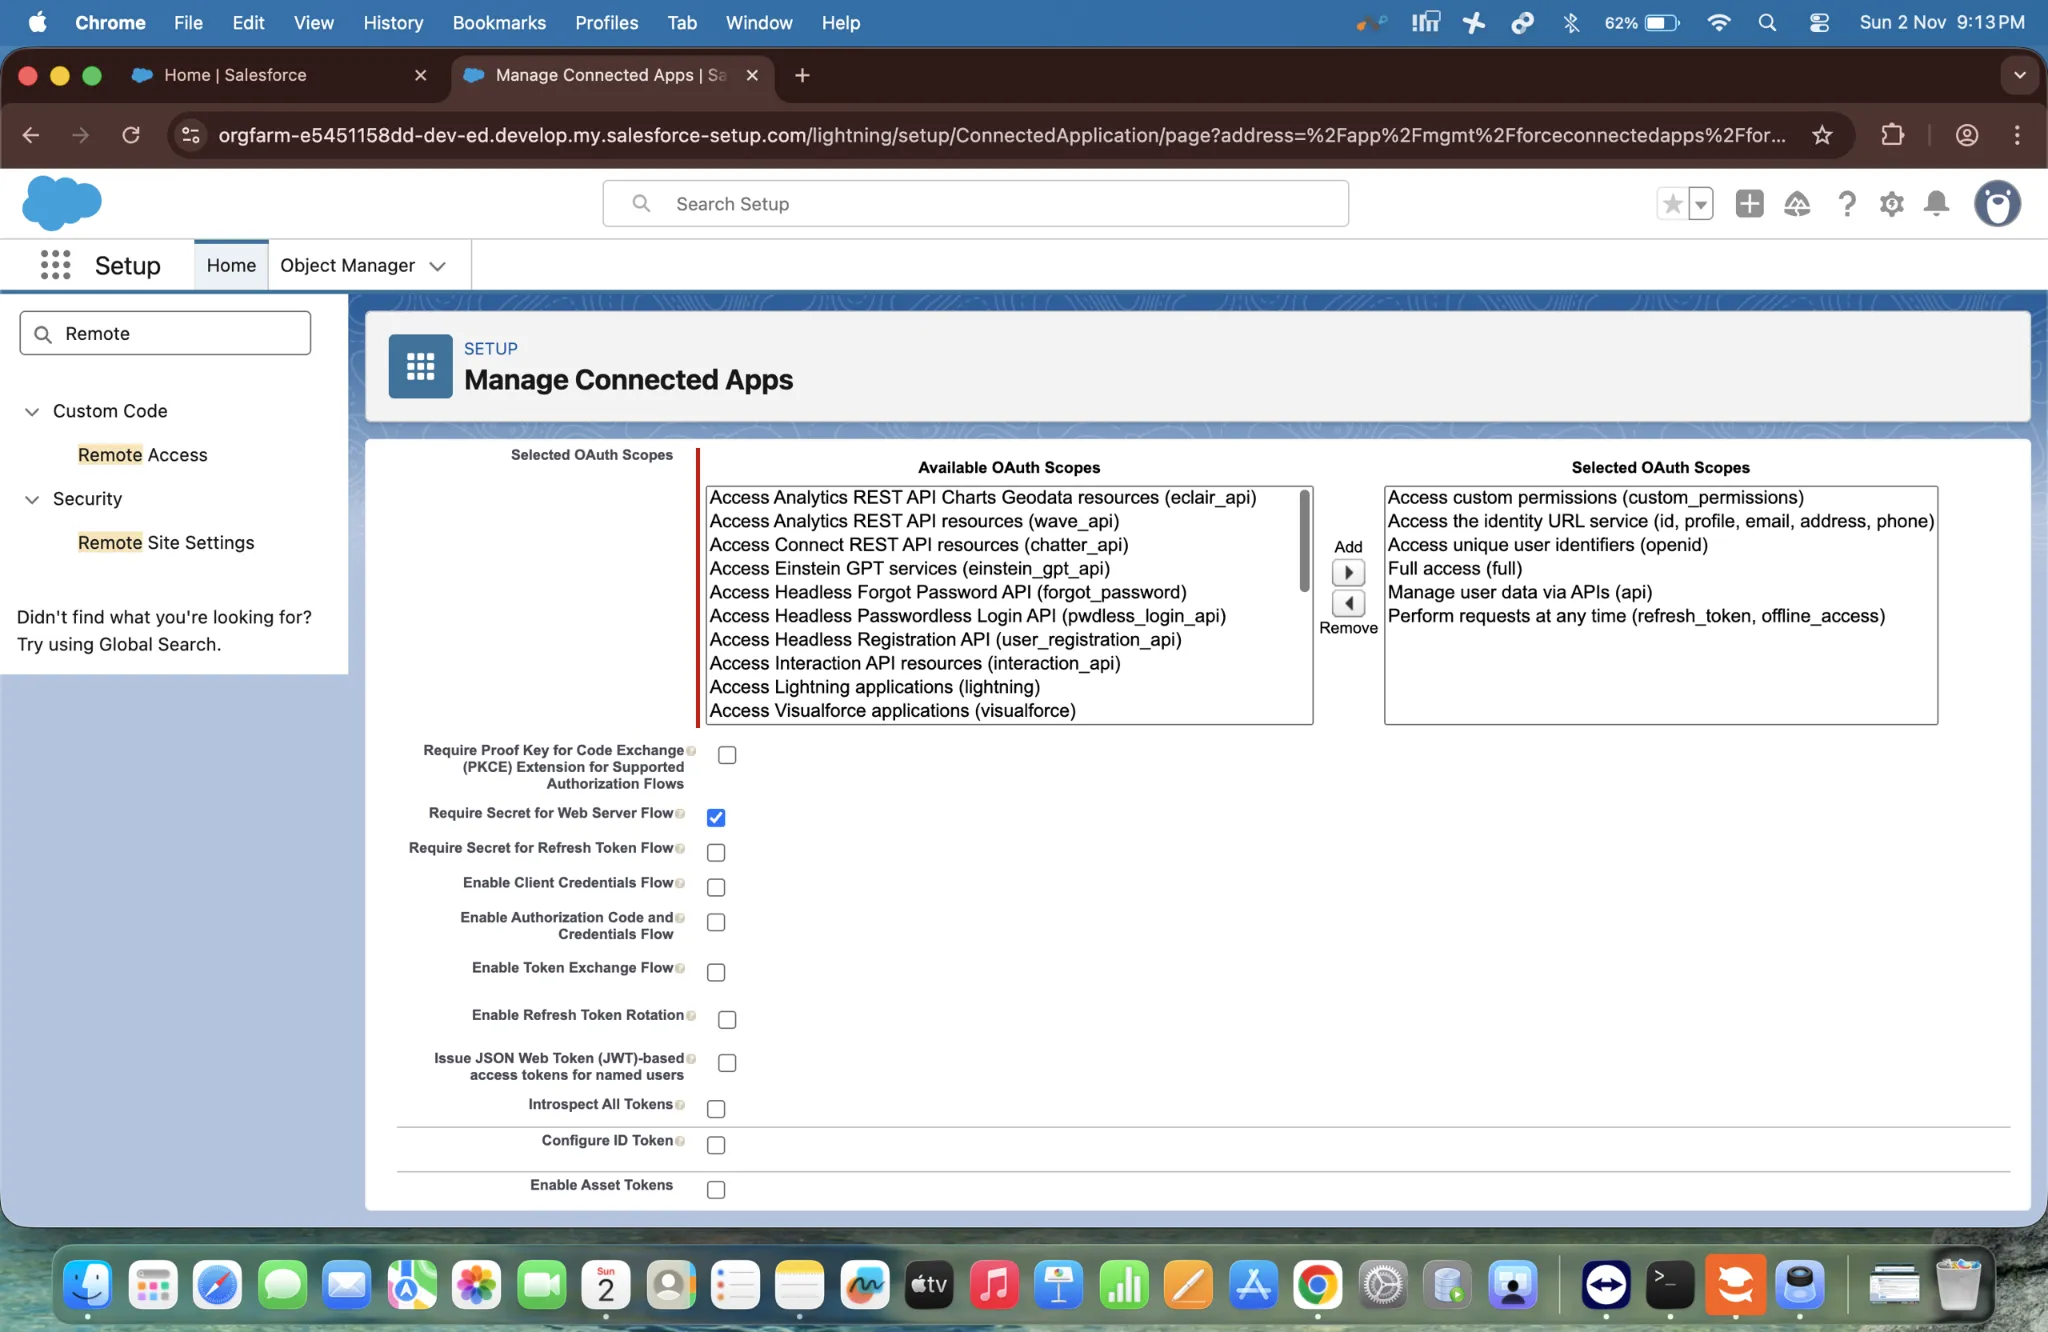Click the Favorites star icon
The width and height of the screenshot is (2048, 1332).
point(1672,204)
